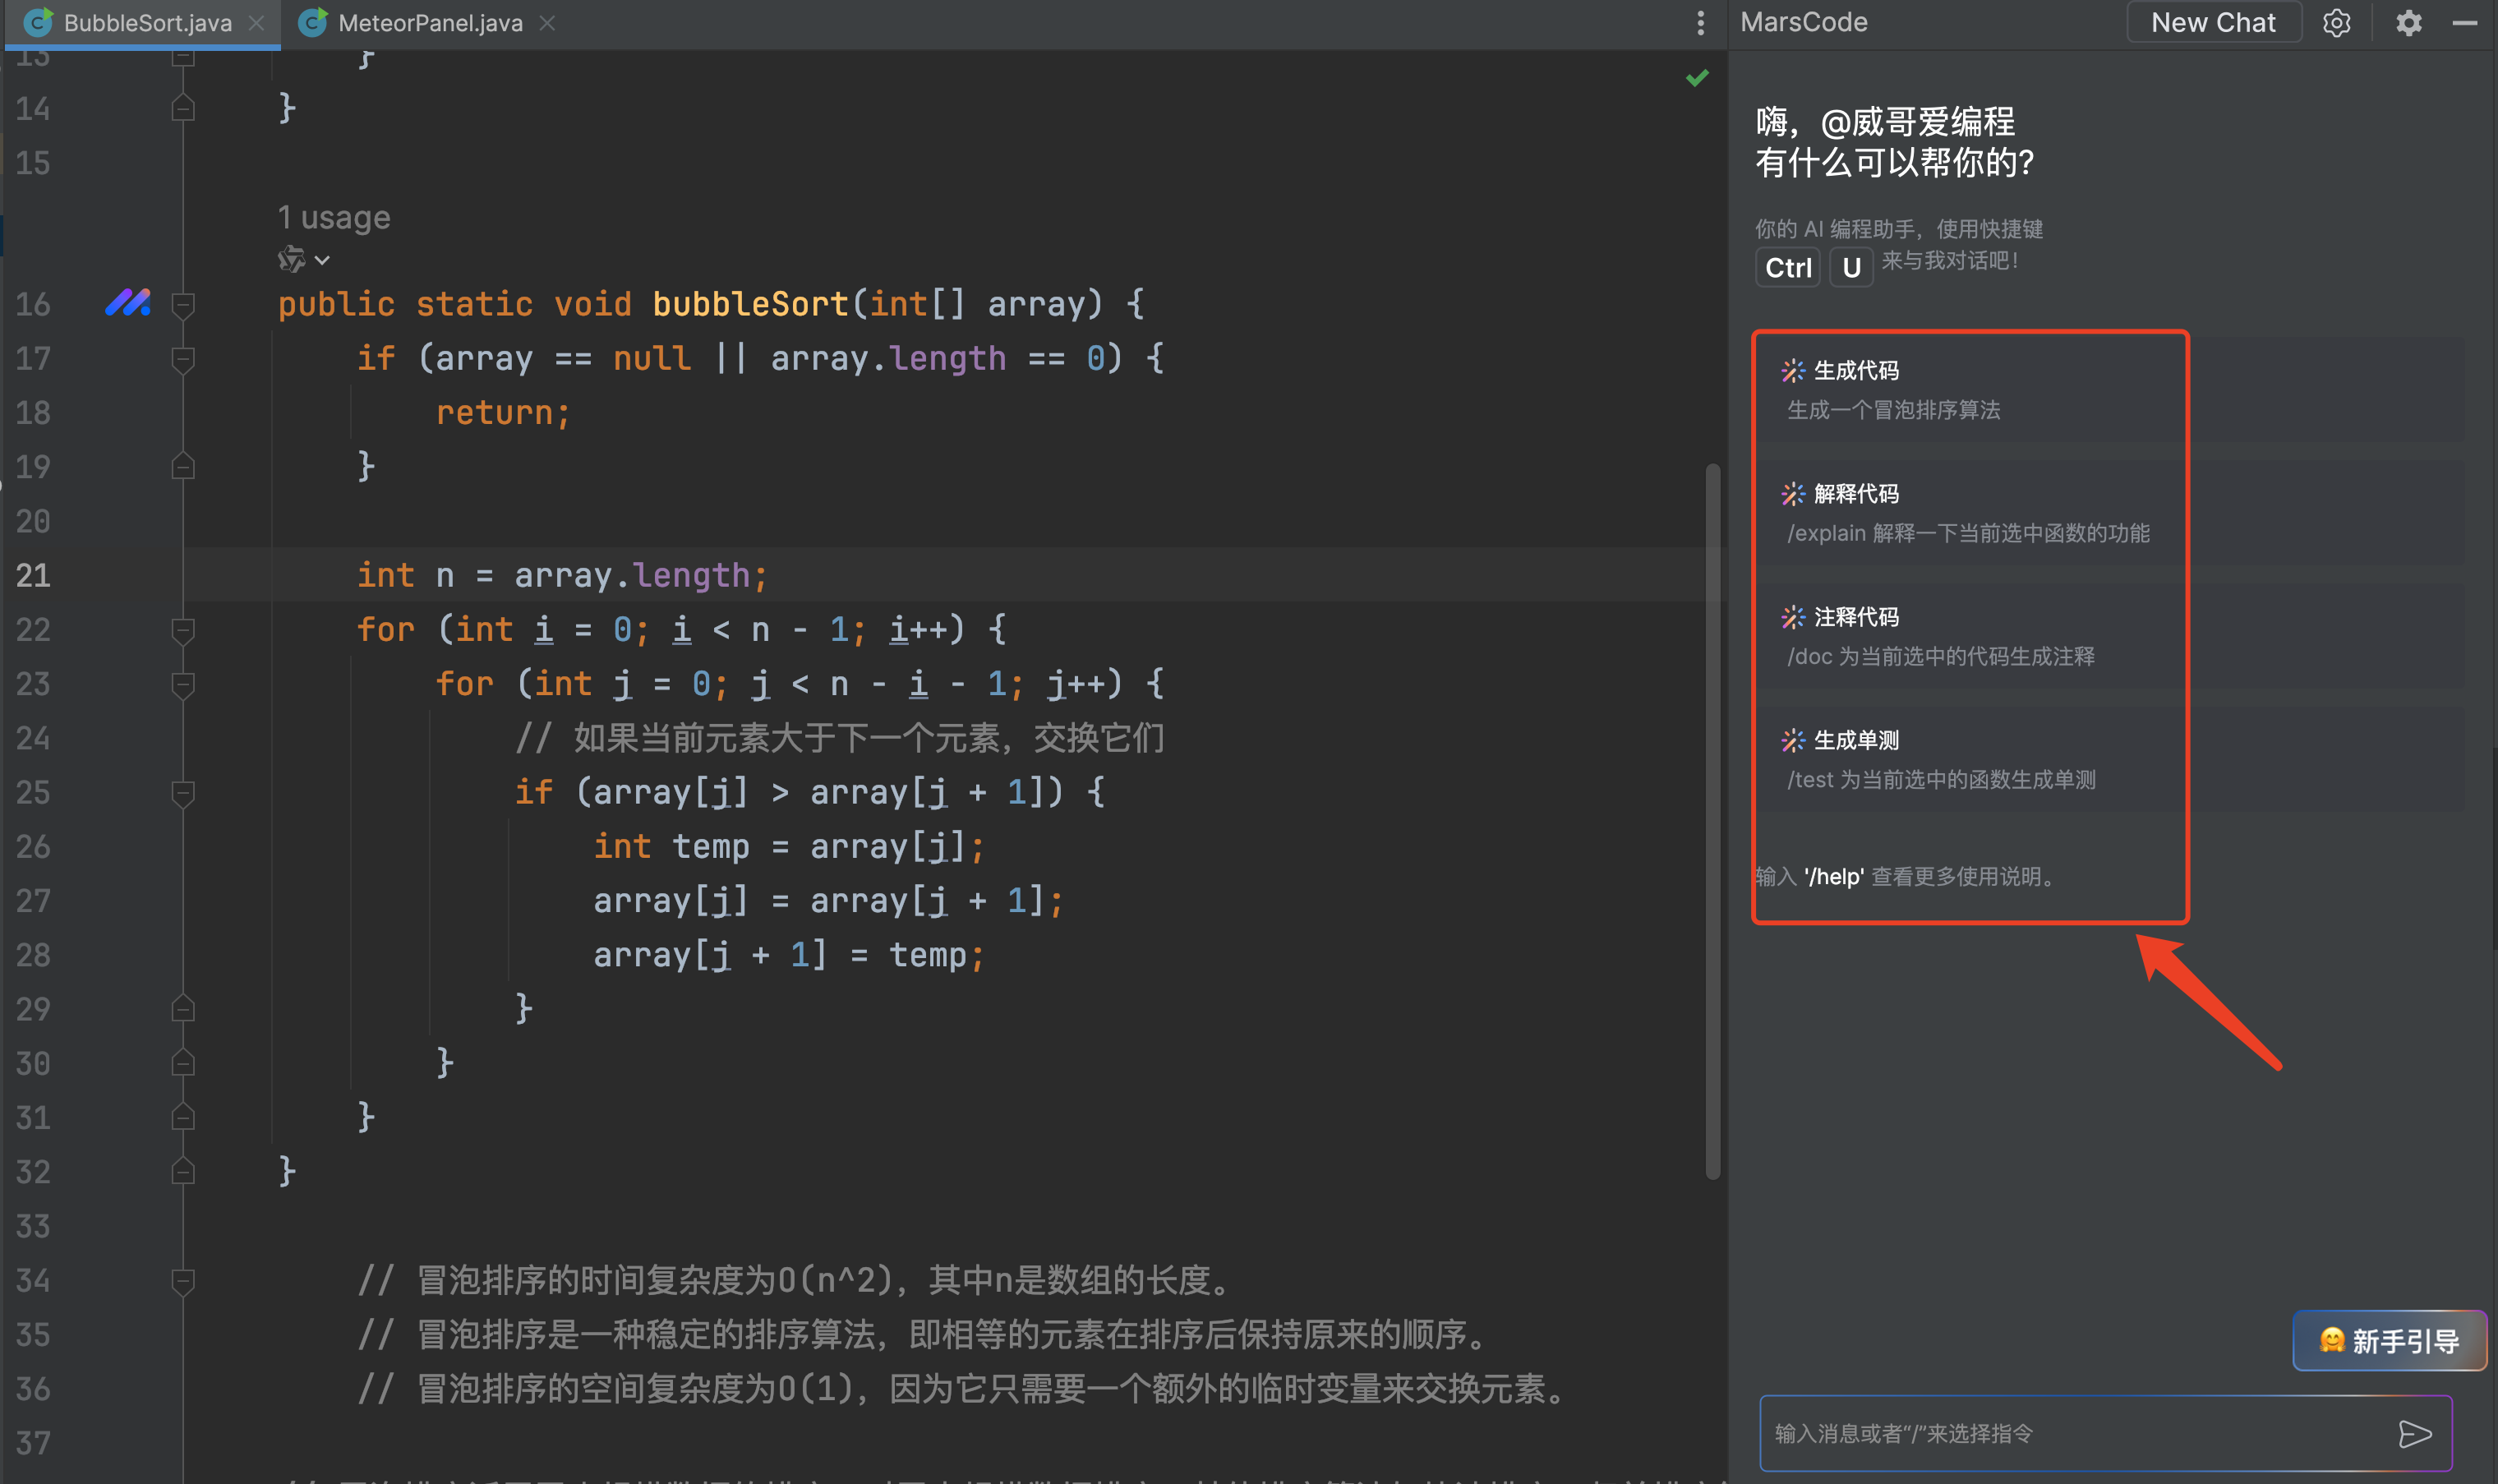Click the 1 usage link above bubbleSort
Viewport: 2498px width, 1484px height.
tap(334, 217)
